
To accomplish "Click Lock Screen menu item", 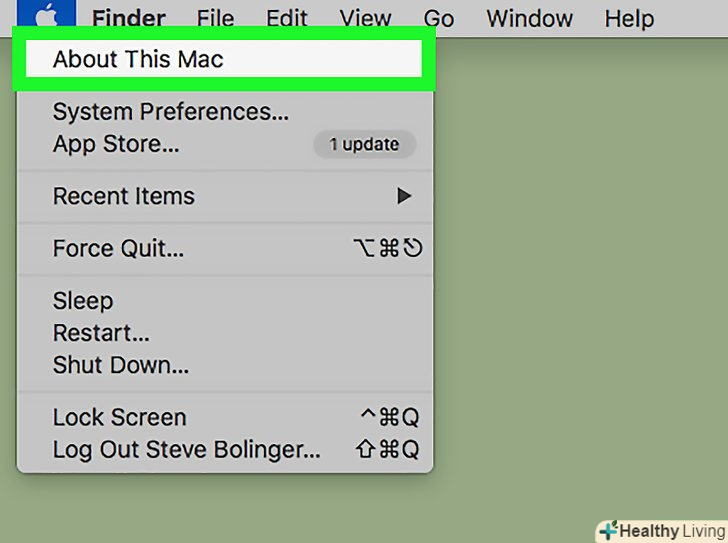I will click(x=120, y=417).
